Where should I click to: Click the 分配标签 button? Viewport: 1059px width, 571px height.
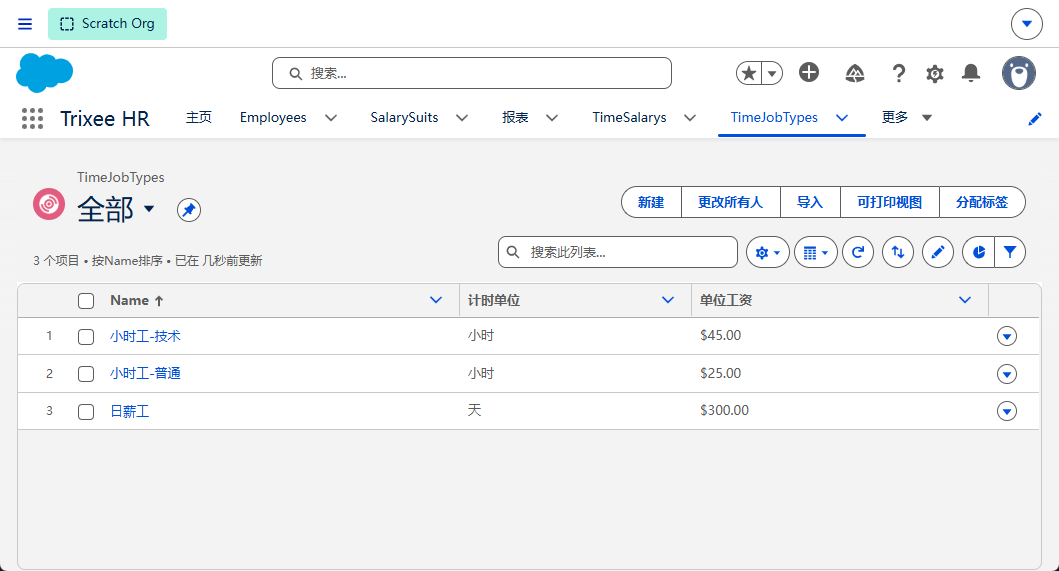pyautogui.click(x=982, y=202)
